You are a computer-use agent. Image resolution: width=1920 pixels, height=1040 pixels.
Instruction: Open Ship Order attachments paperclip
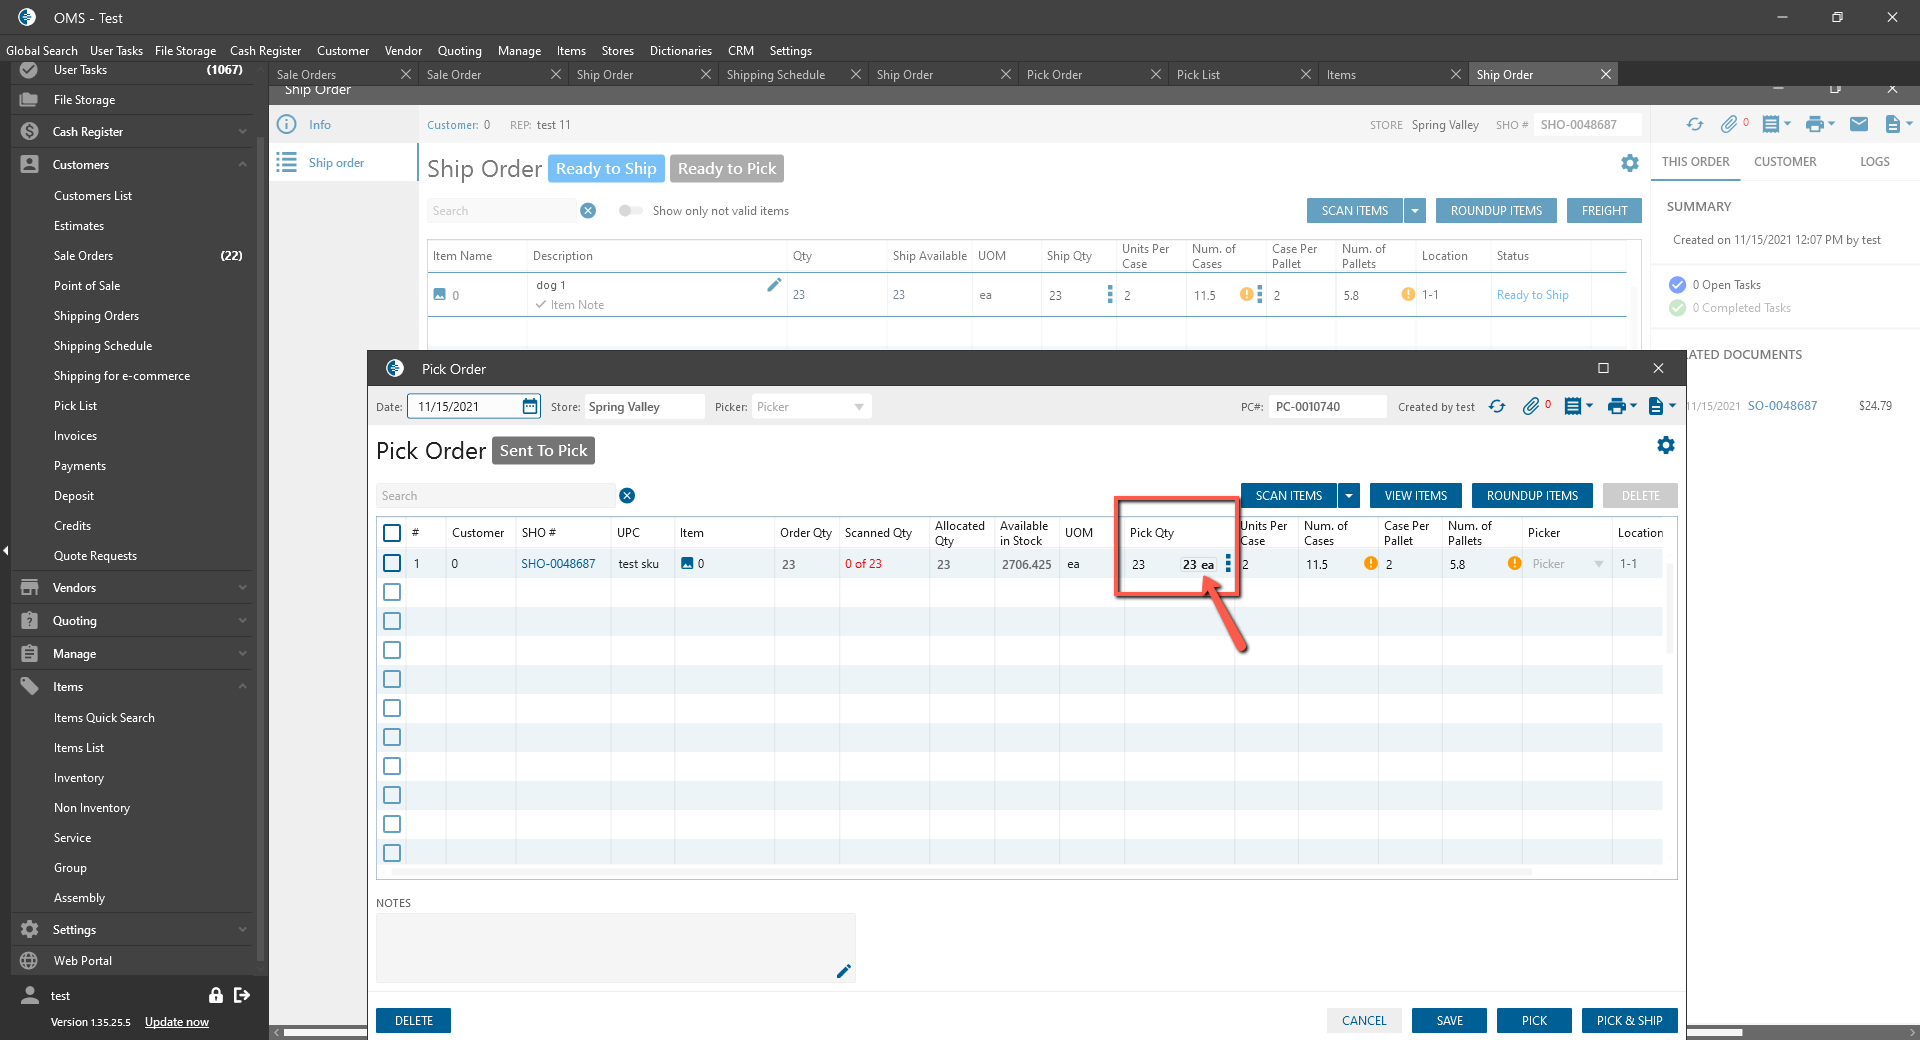1729,124
